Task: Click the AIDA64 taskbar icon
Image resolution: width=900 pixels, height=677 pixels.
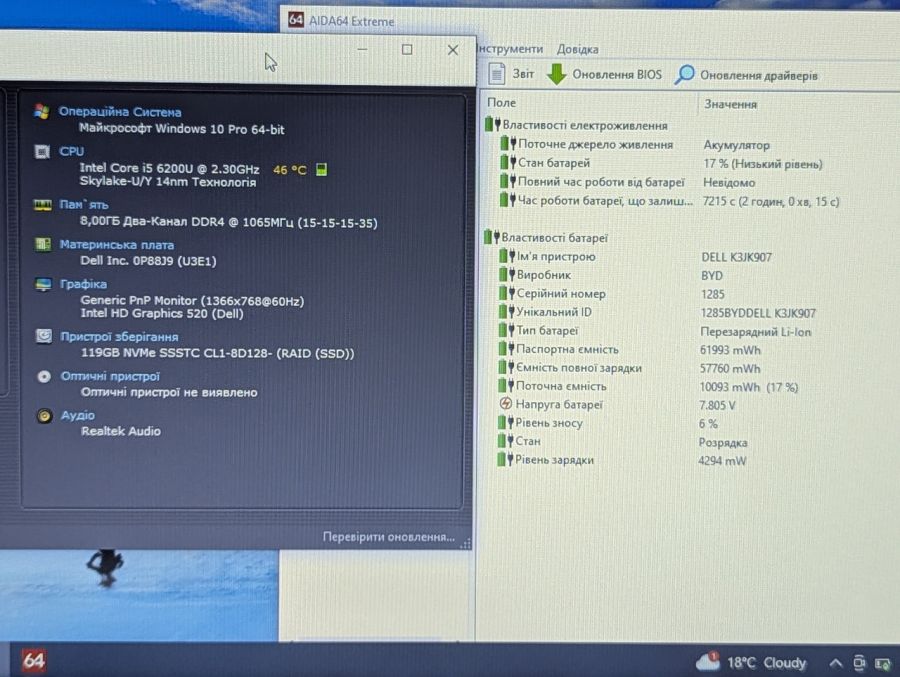Action: 33,660
